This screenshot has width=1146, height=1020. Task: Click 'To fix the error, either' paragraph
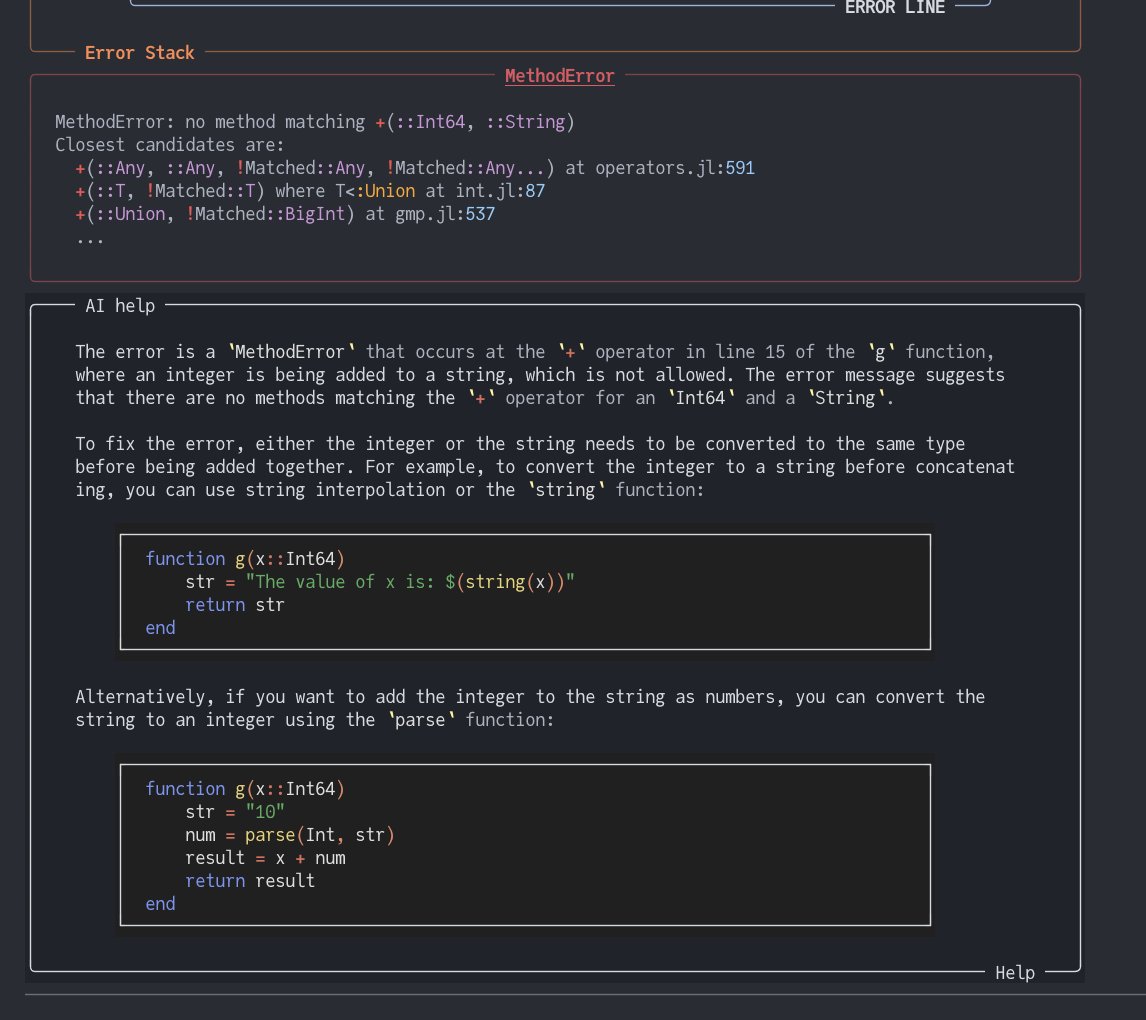click(544, 467)
